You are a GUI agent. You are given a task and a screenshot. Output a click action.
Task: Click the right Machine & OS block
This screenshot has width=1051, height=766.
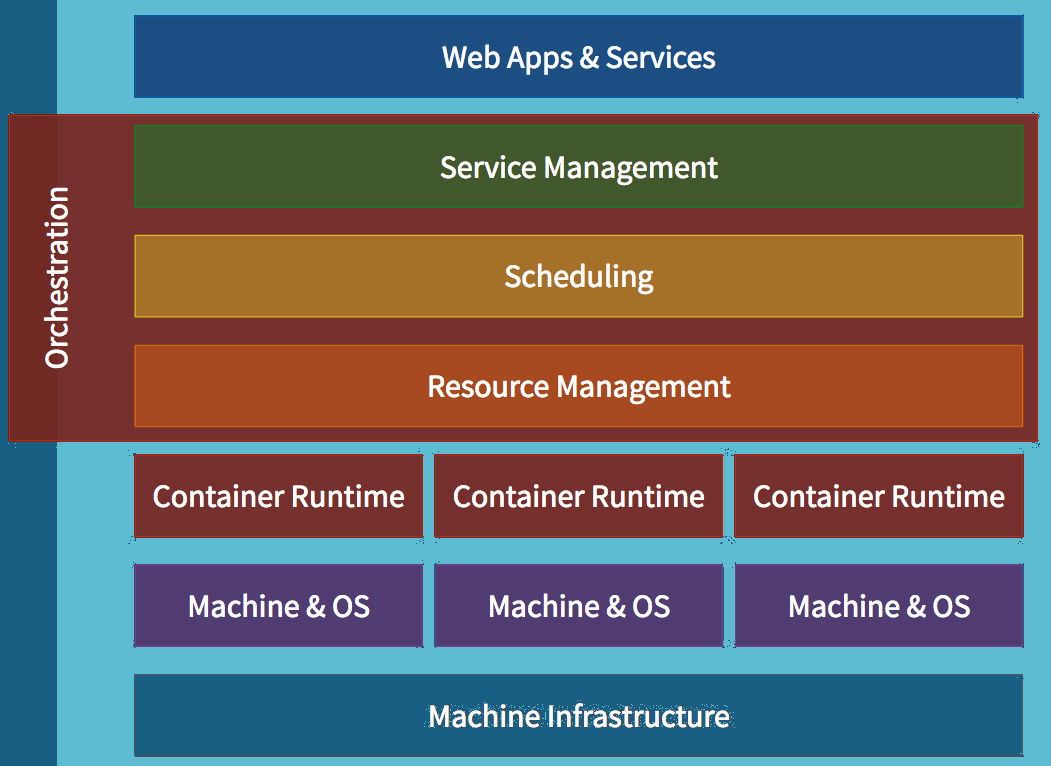click(879, 605)
